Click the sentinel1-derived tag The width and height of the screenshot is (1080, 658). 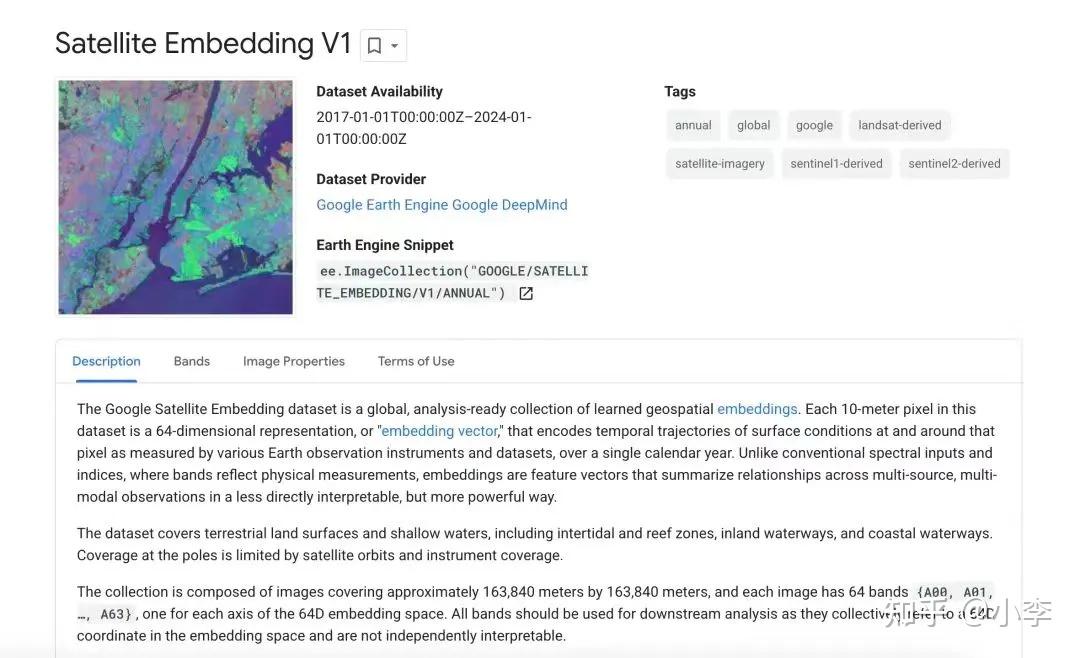coord(837,163)
